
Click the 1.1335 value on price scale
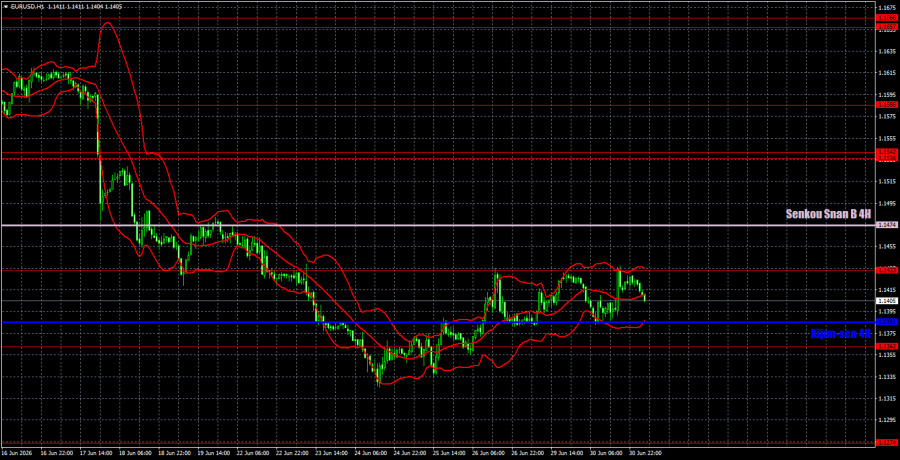[x=887, y=377]
